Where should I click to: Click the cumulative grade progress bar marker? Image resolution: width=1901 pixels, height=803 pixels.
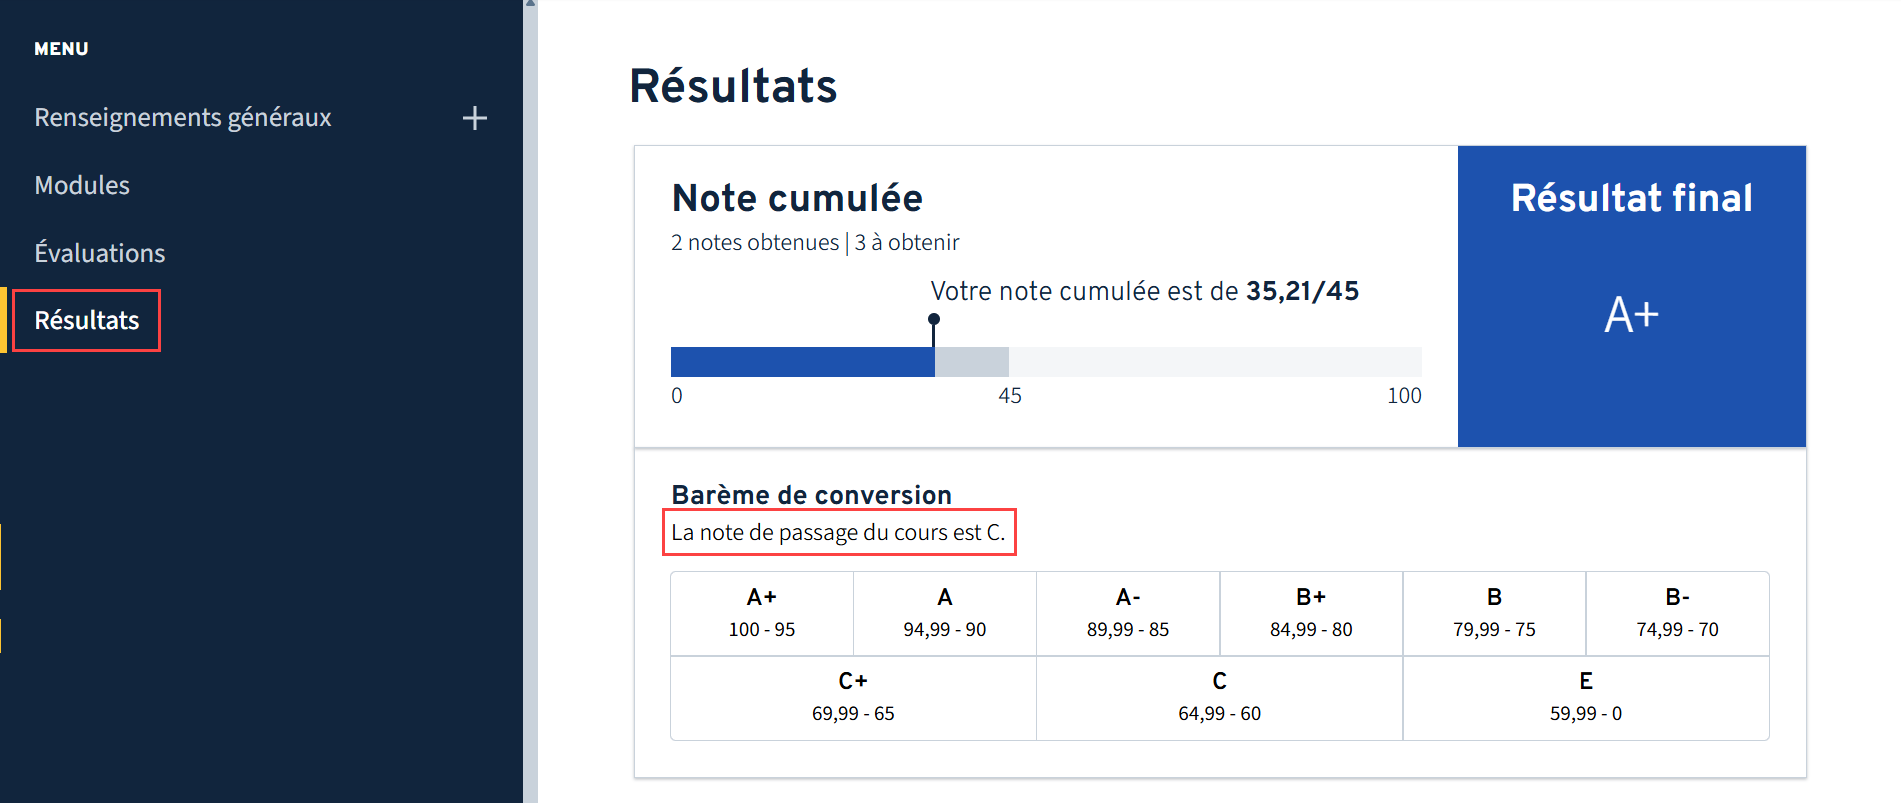pos(934,318)
